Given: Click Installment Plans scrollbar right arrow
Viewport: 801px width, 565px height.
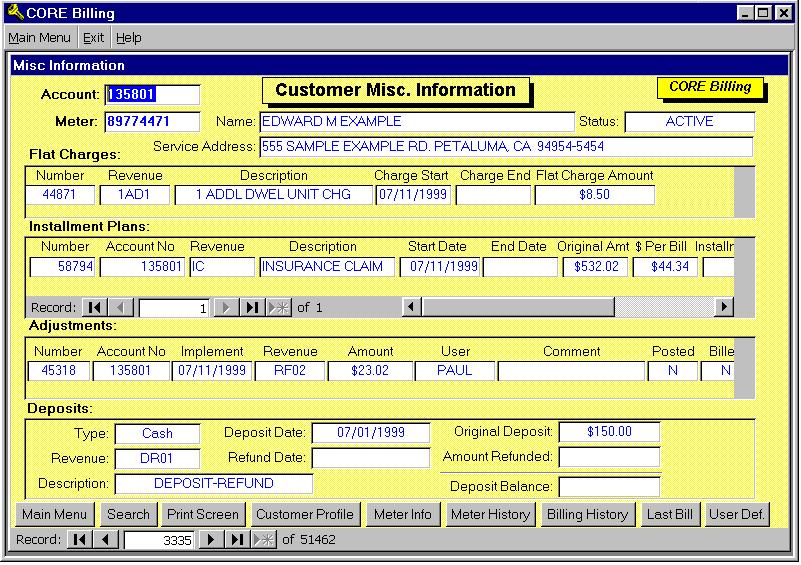Looking at the screenshot, I should [x=724, y=307].
